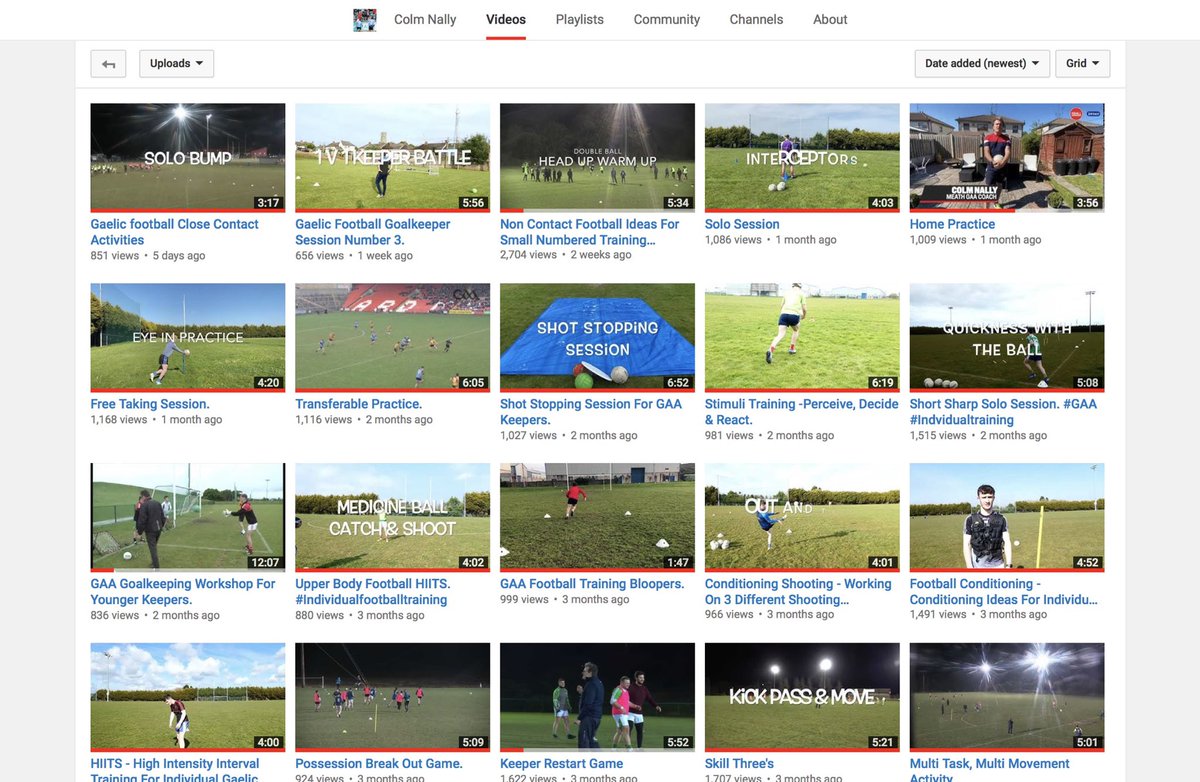The height and width of the screenshot is (782, 1200).
Task: Play the Transferable Practice match thumbnail
Action: [393, 338]
